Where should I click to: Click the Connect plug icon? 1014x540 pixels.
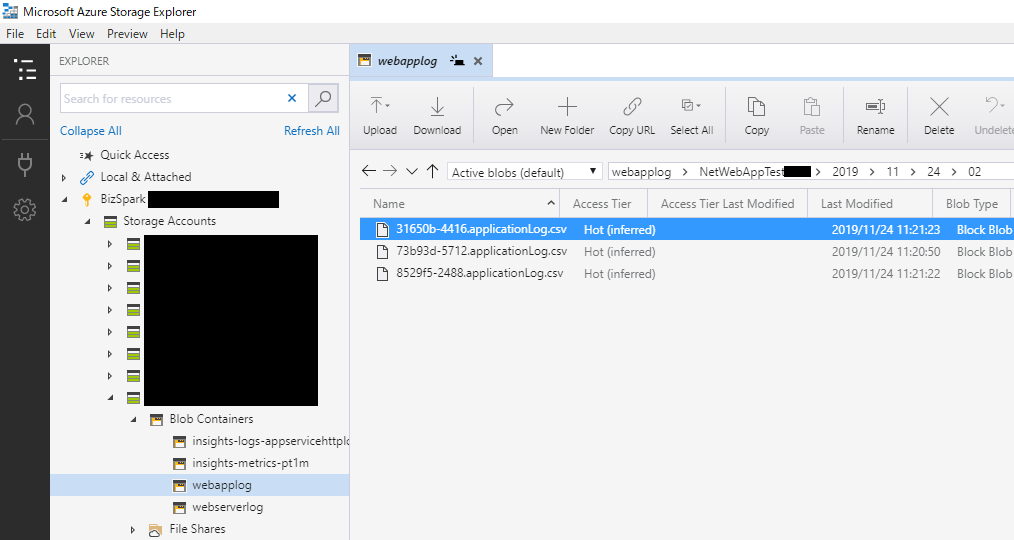coord(25,164)
